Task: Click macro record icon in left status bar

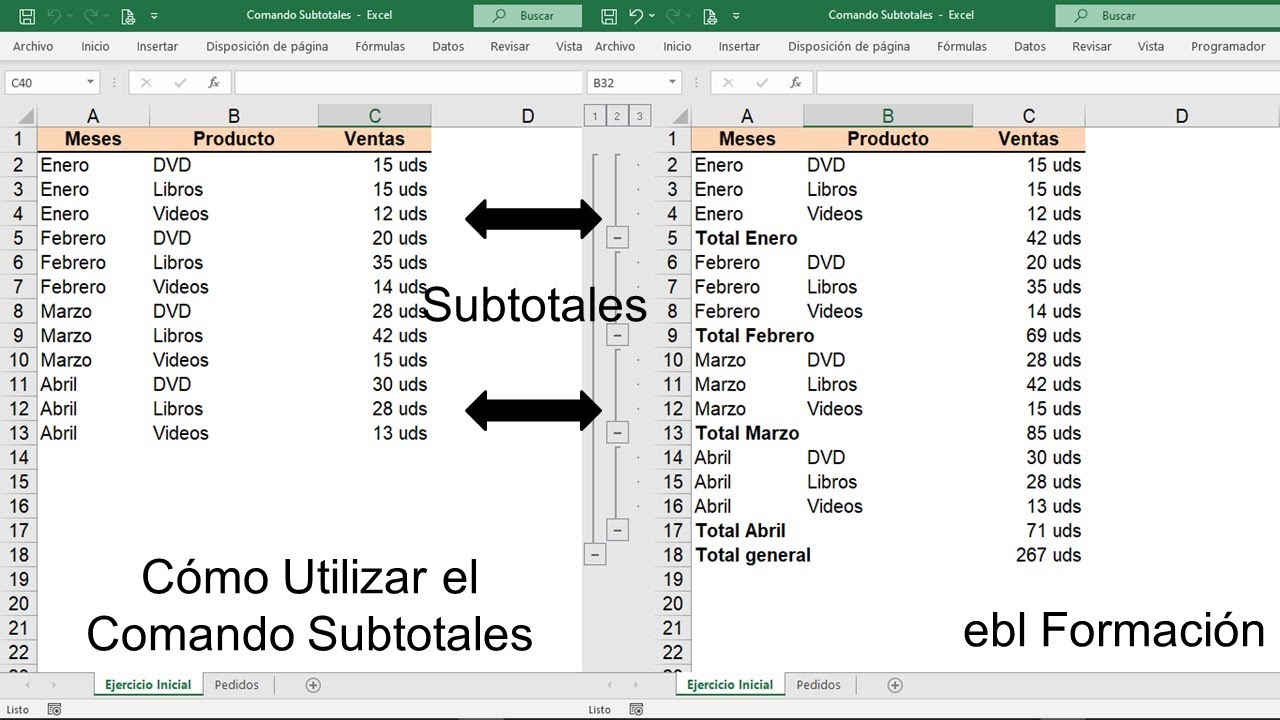Action: coord(54,709)
